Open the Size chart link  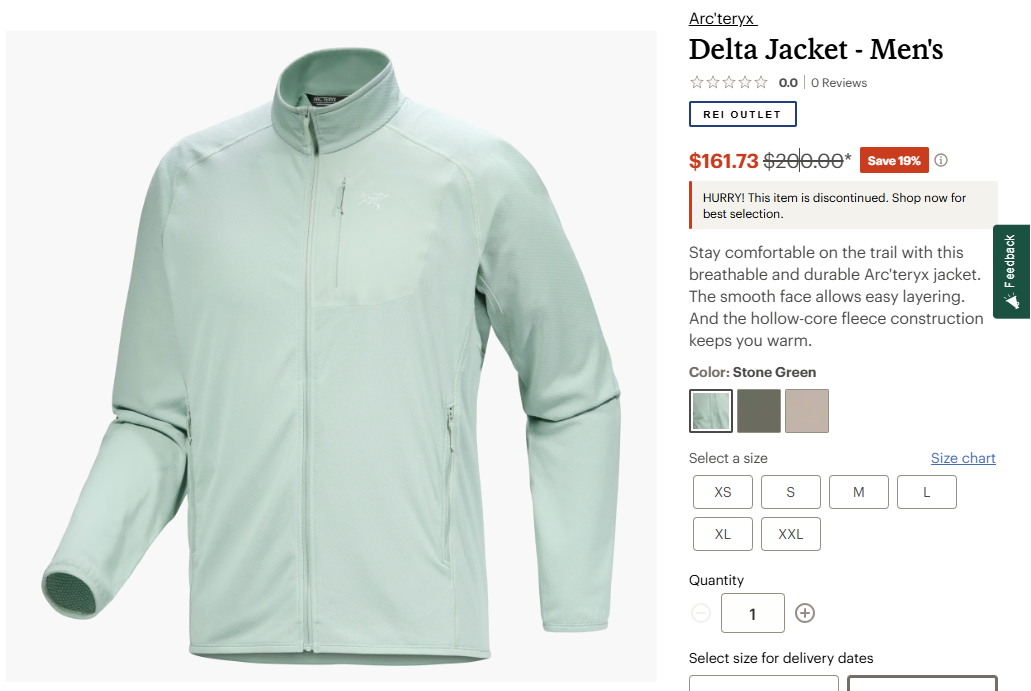click(963, 458)
